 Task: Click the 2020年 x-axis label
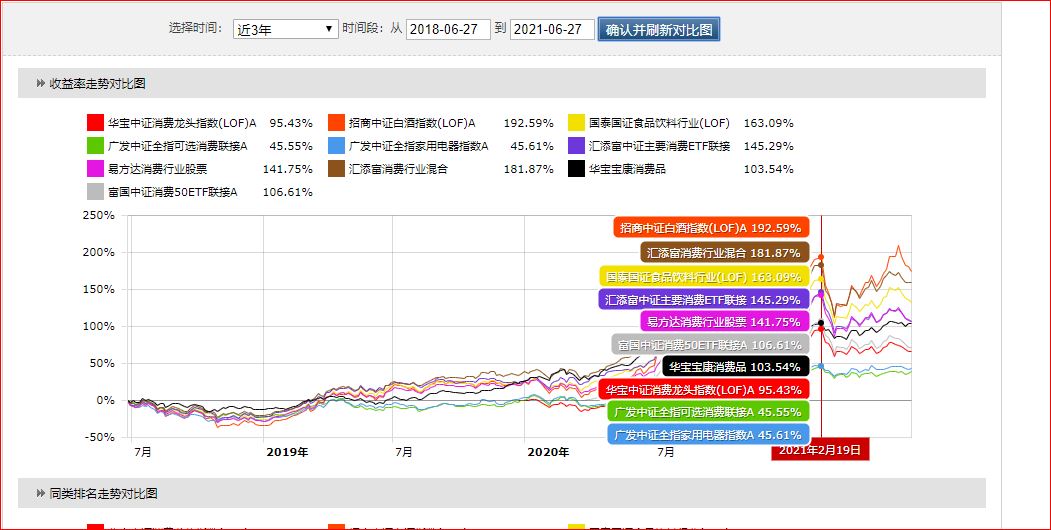(x=548, y=452)
